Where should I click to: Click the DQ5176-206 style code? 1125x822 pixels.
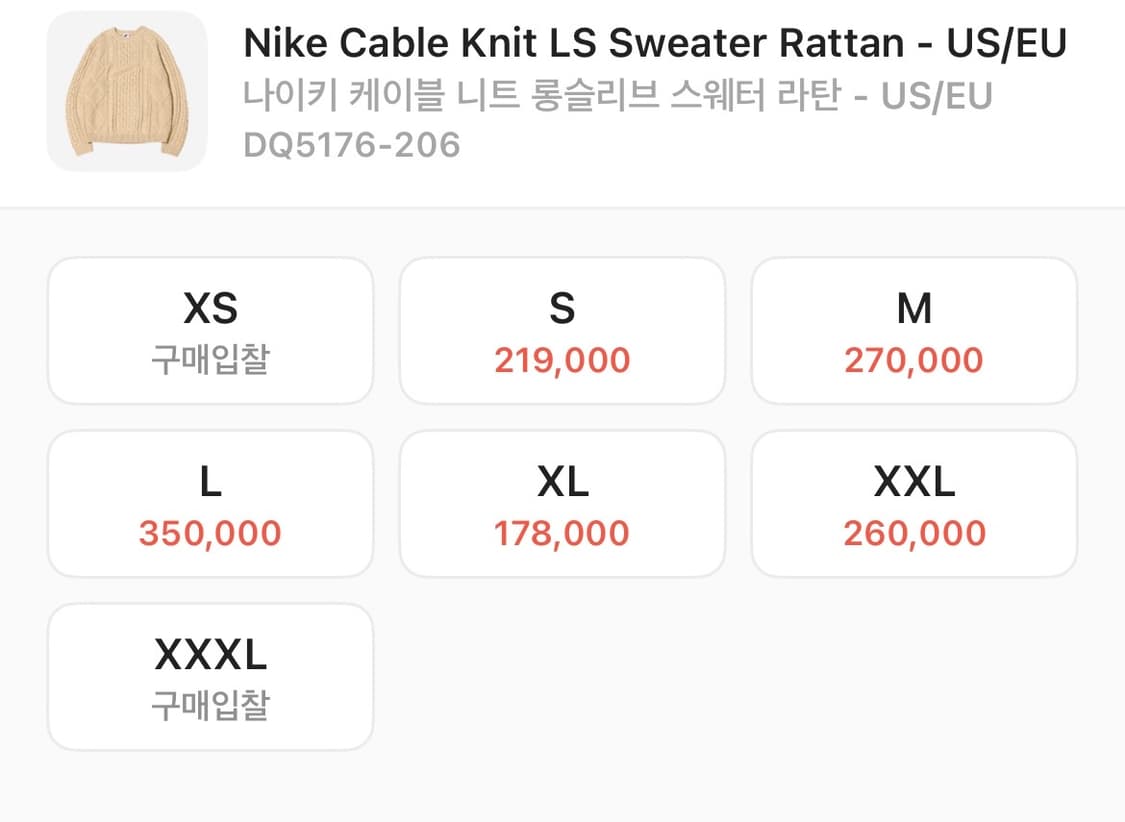pyautogui.click(x=352, y=145)
